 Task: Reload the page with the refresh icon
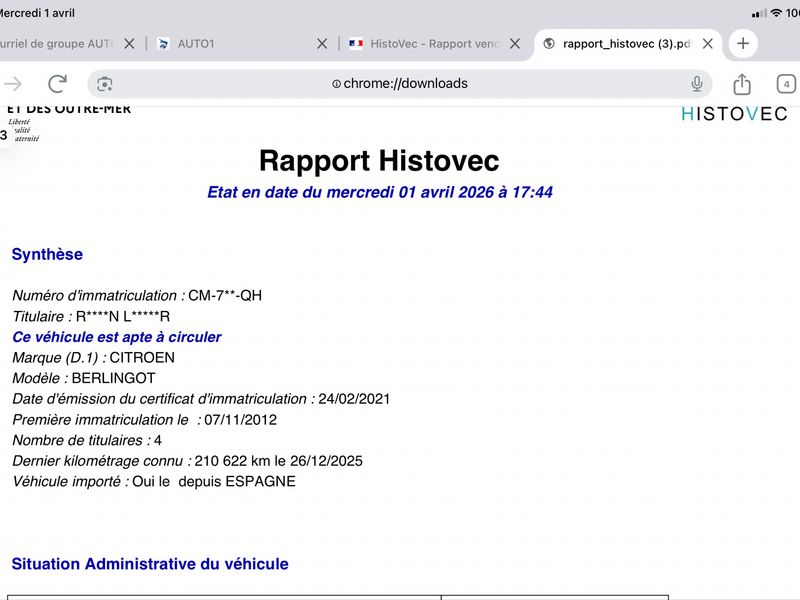click(57, 84)
